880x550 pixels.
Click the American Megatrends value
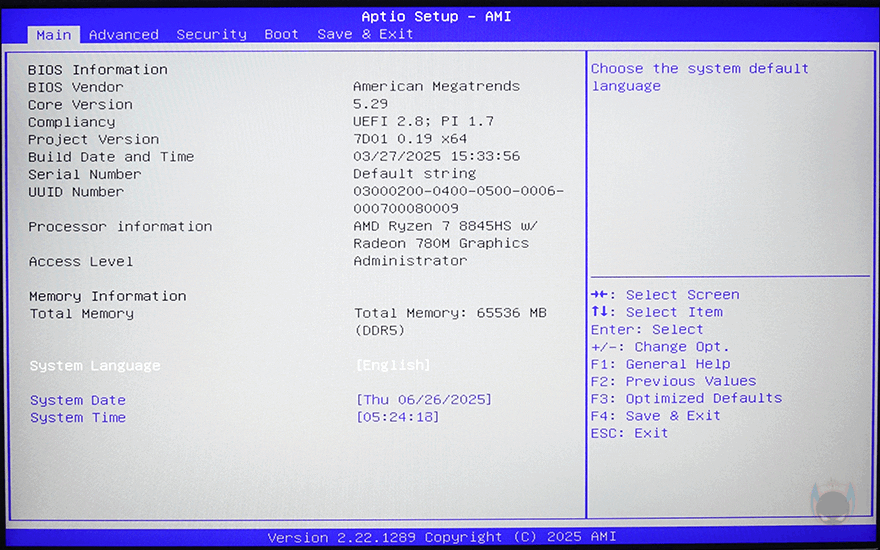point(437,86)
